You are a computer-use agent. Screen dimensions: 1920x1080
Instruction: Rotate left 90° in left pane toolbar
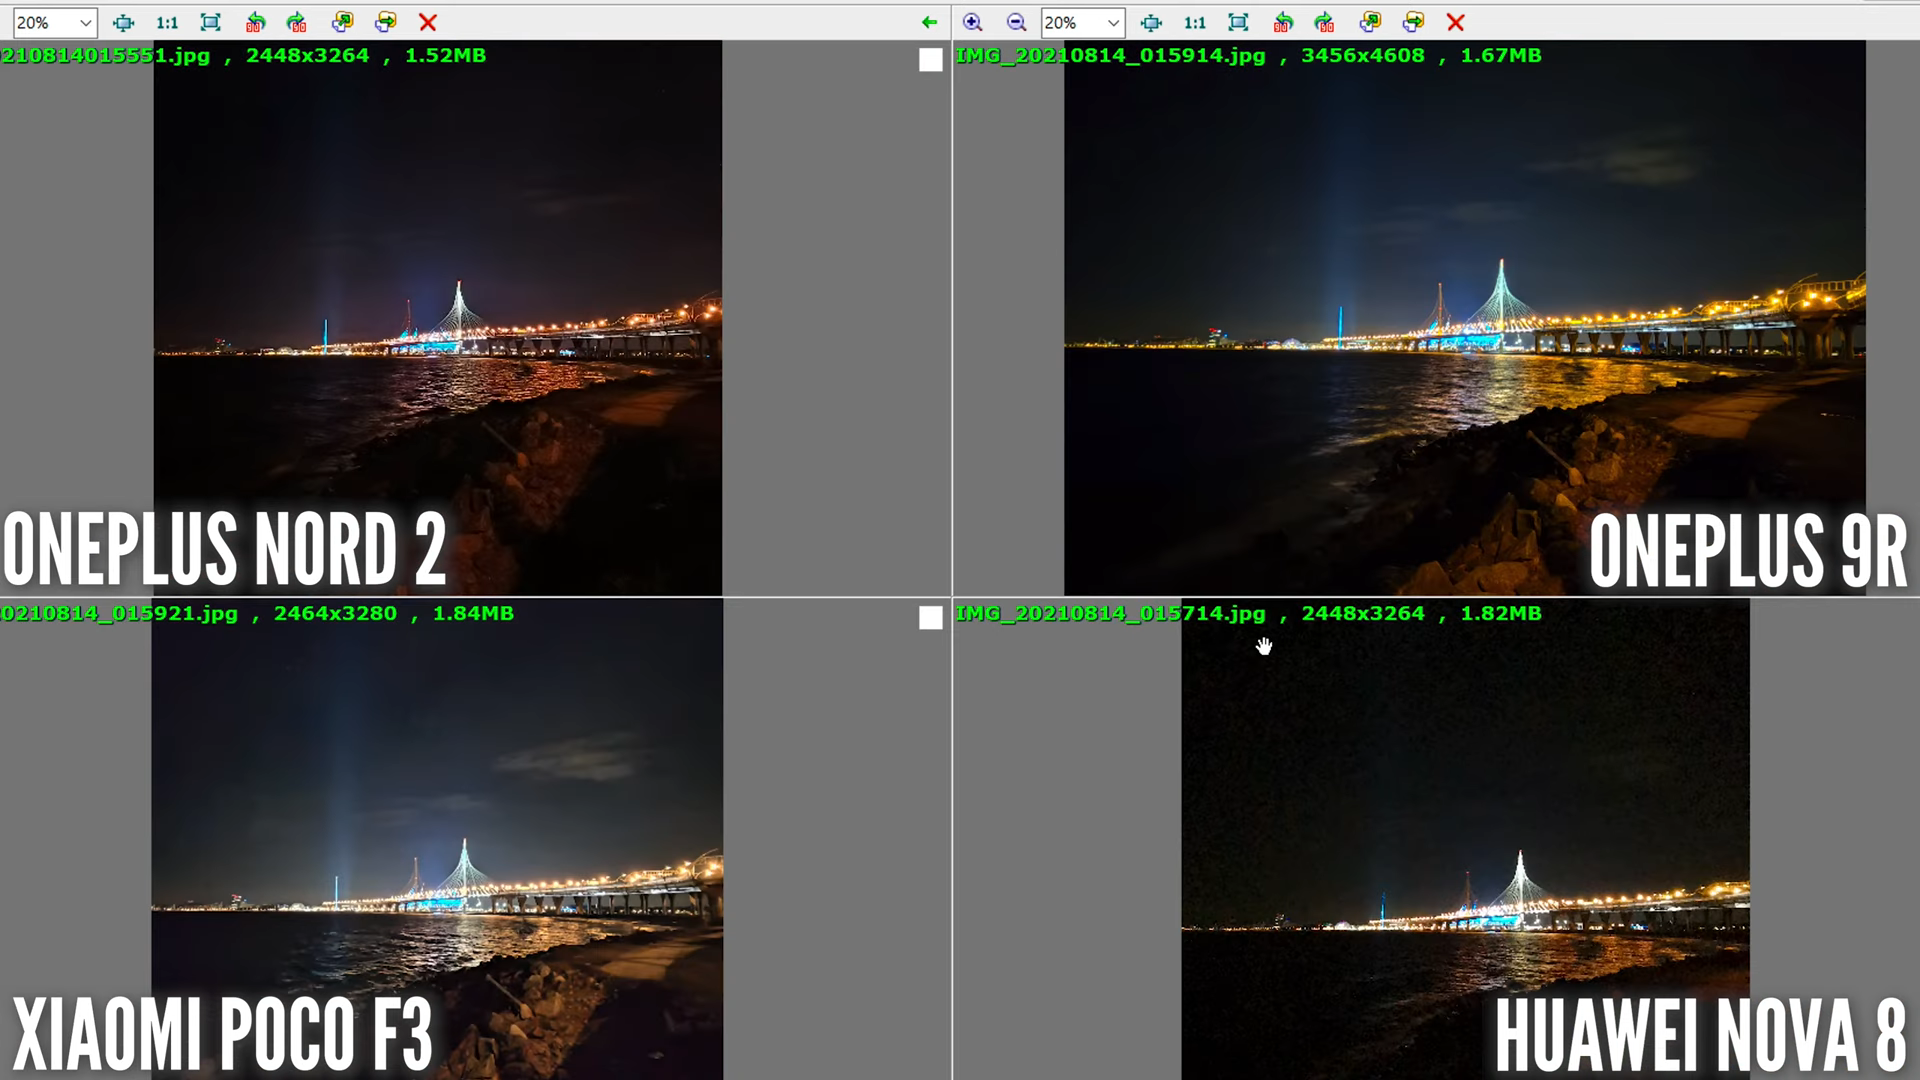(x=255, y=22)
